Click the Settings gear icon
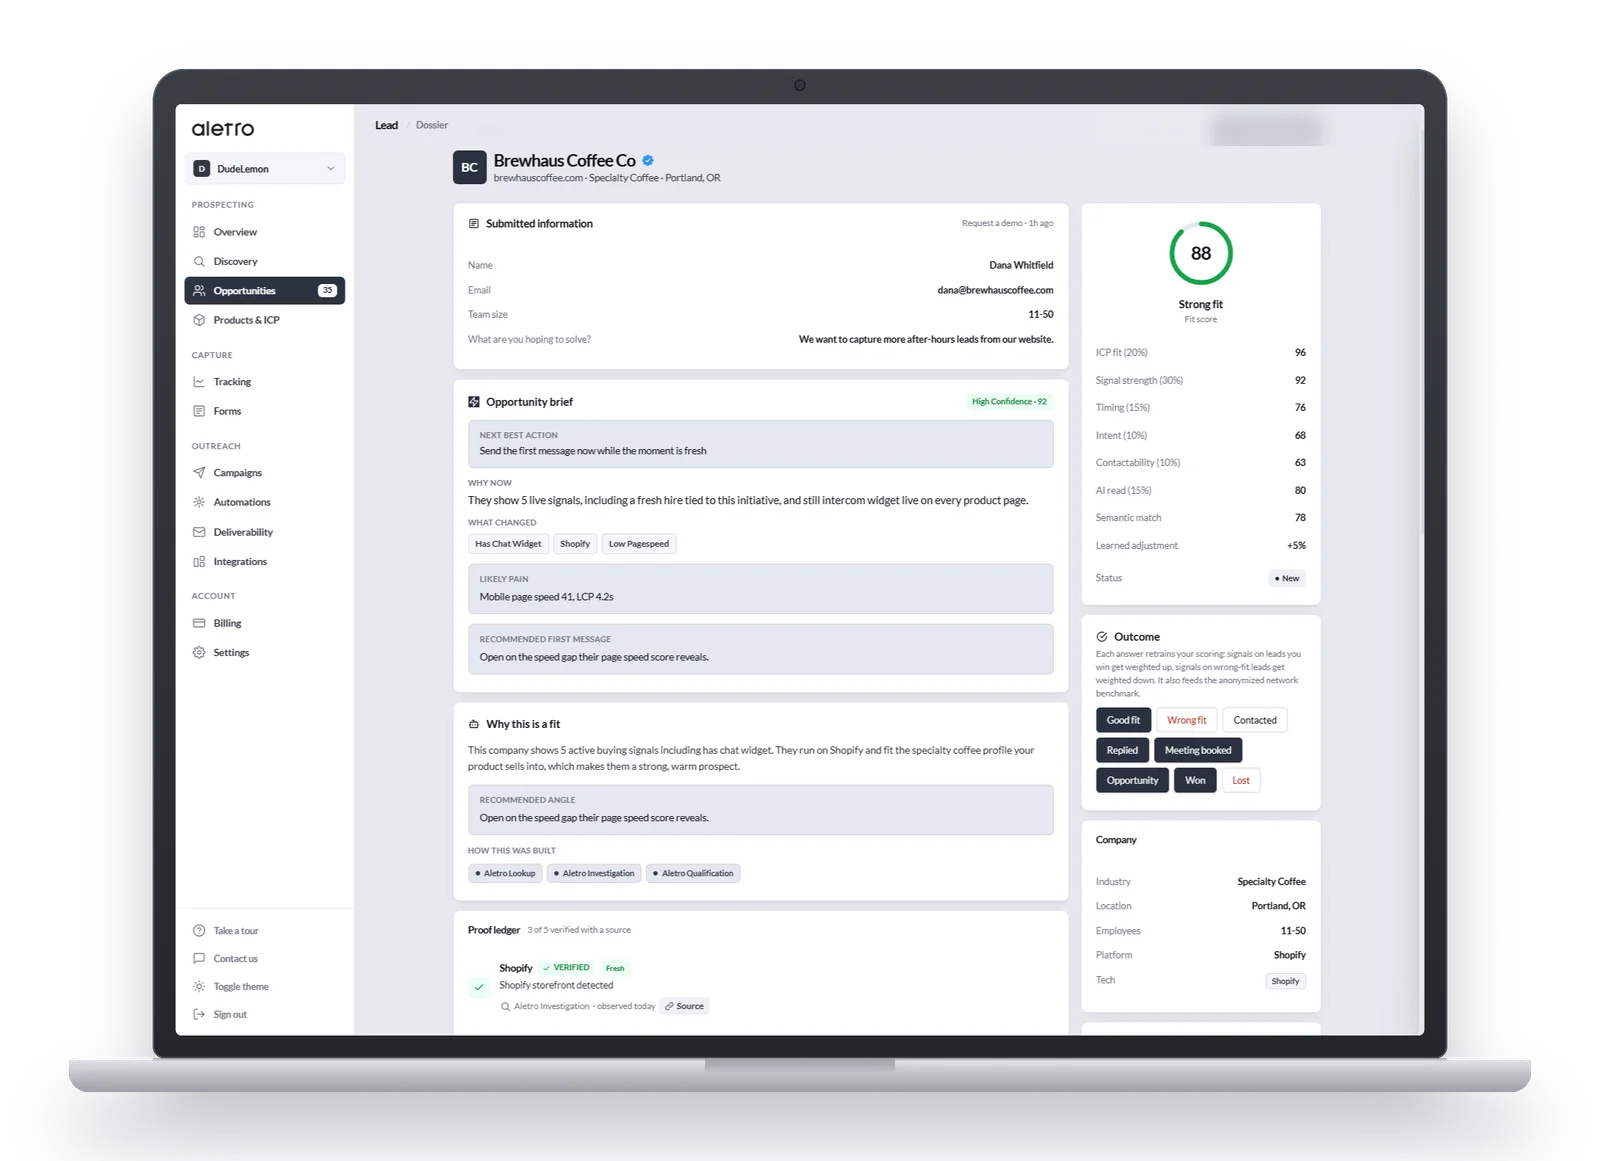Image resolution: width=1600 pixels, height=1161 pixels. tap(199, 653)
